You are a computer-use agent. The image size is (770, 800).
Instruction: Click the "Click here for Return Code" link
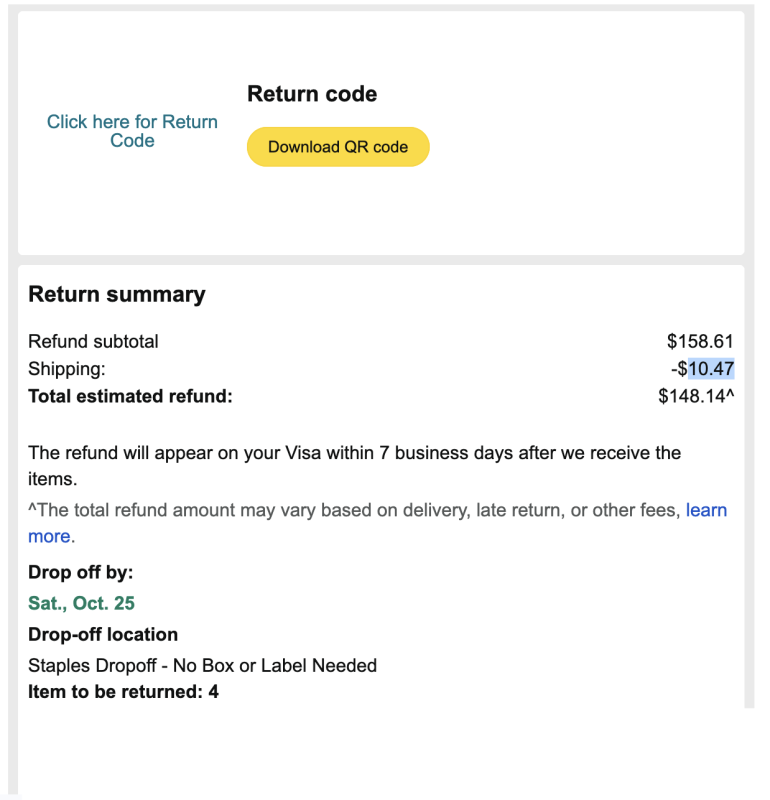pyautogui.click(x=132, y=131)
